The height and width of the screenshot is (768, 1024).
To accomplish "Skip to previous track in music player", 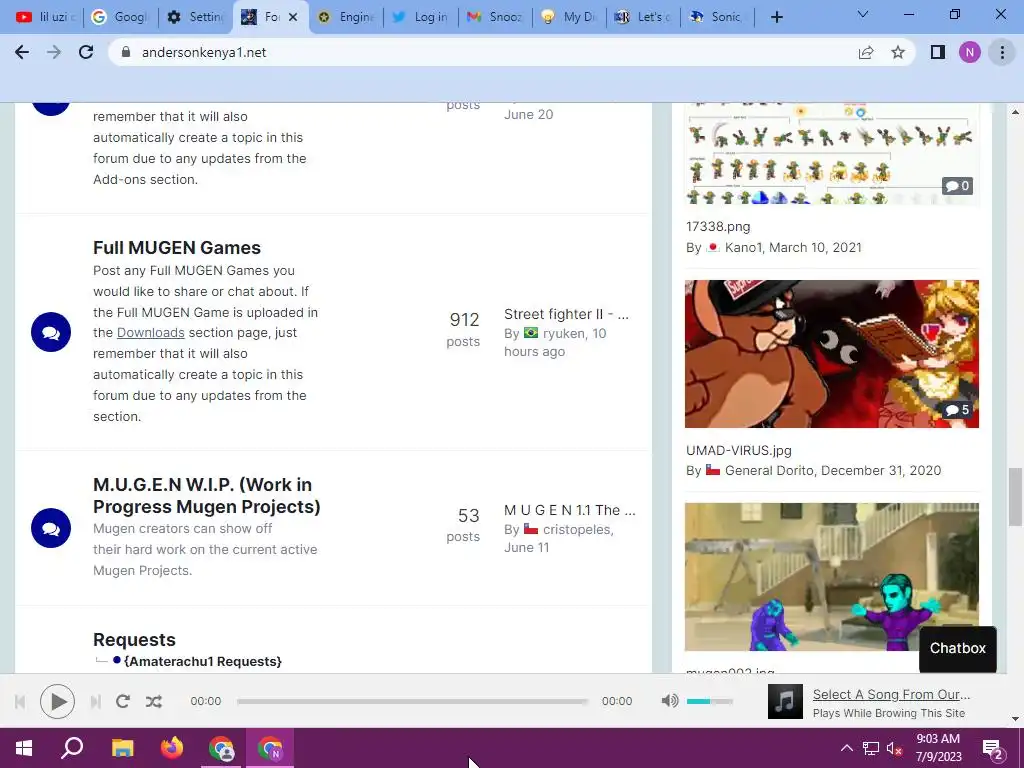I will 20,701.
